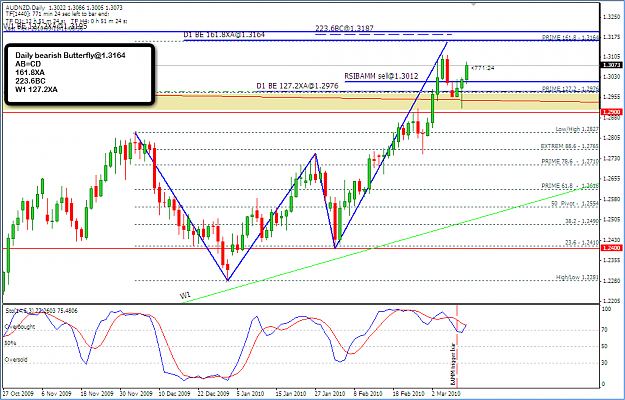This screenshot has height=400, width=625.
Task: Click the 'Low/High 1.2827' level label
Action: pos(577,129)
